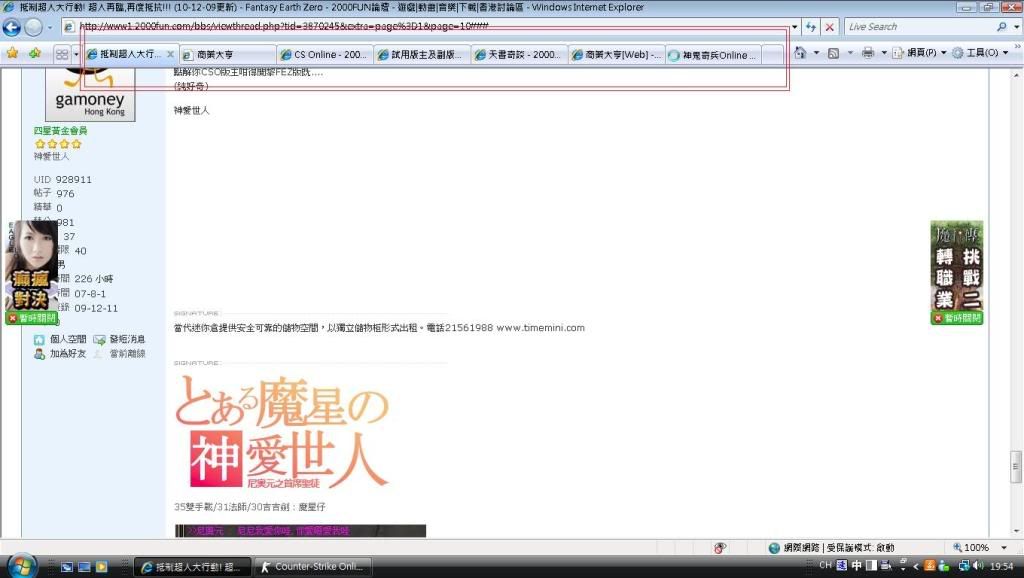Click into the Live Search box
Screen dimensions: 1024x578
pyautogui.click(x=915, y=27)
